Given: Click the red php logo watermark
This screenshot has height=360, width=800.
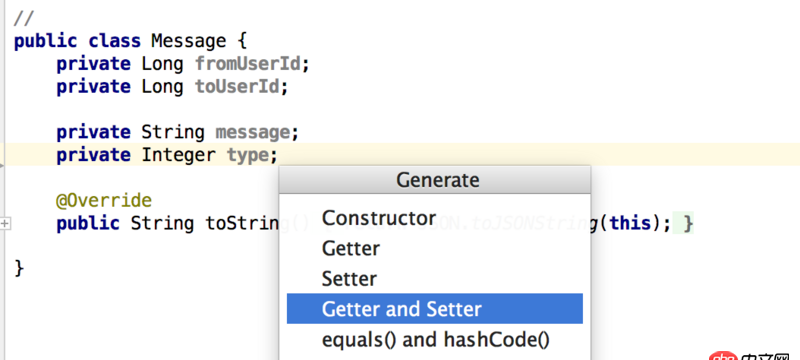Looking at the screenshot, I should 722,356.
